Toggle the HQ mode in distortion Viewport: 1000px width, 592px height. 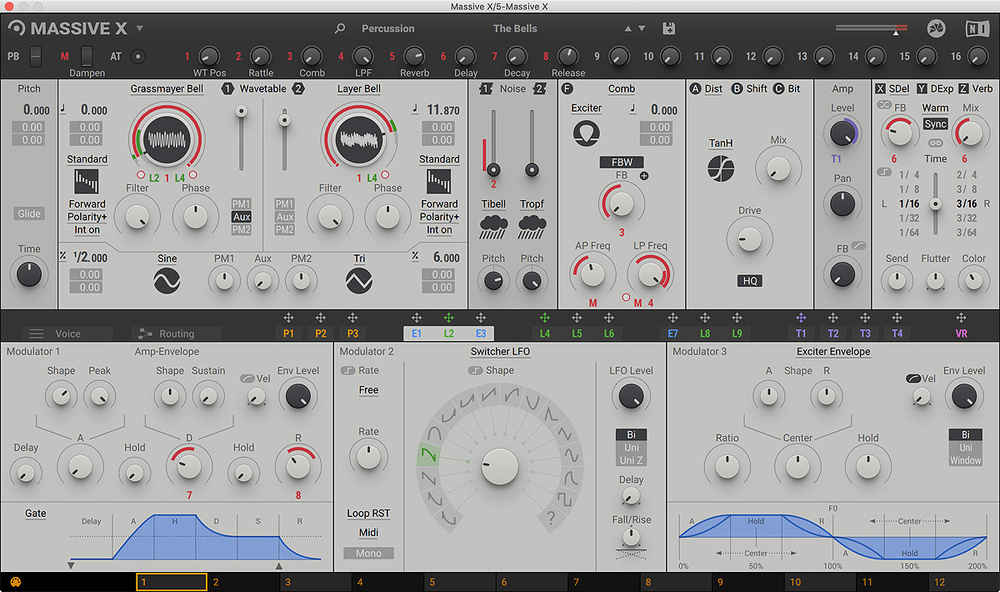tap(750, 281)
